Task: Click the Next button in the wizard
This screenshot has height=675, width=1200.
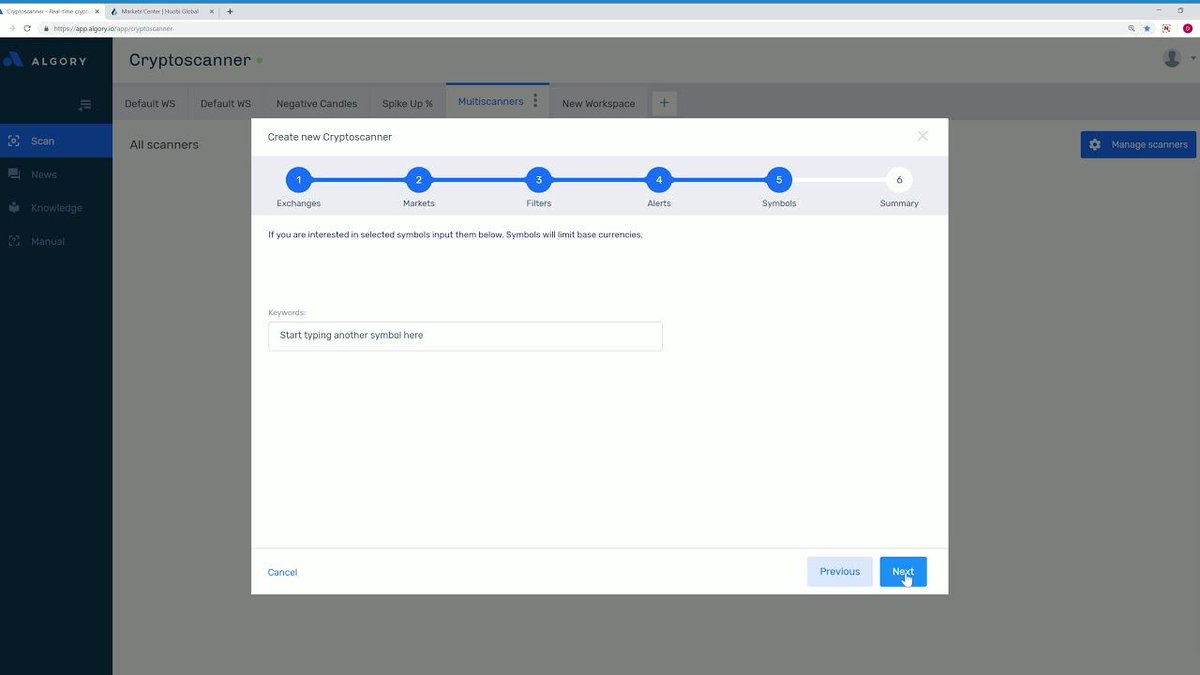Action: 903,571
